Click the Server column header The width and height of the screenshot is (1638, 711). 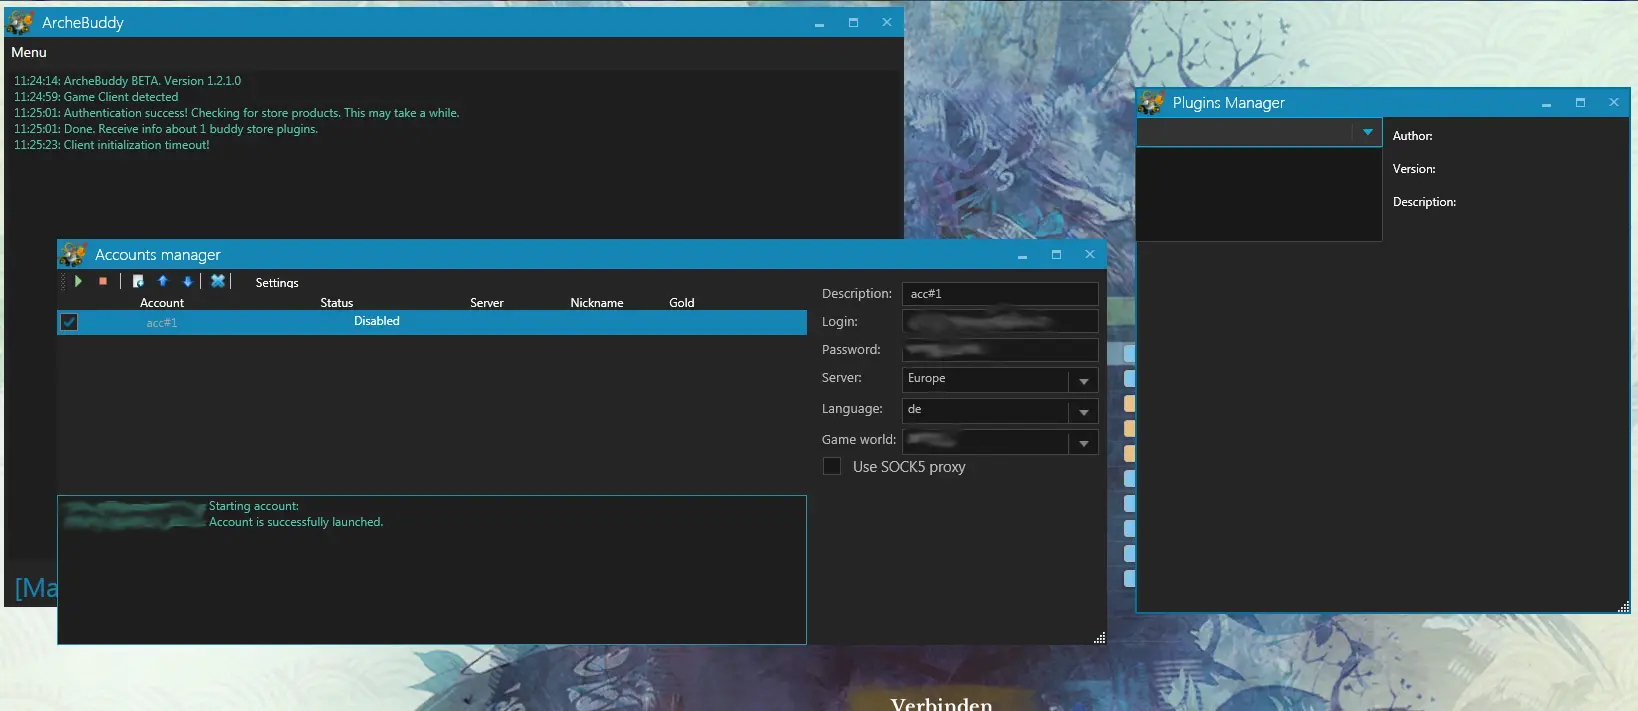[x=487, y=303]
